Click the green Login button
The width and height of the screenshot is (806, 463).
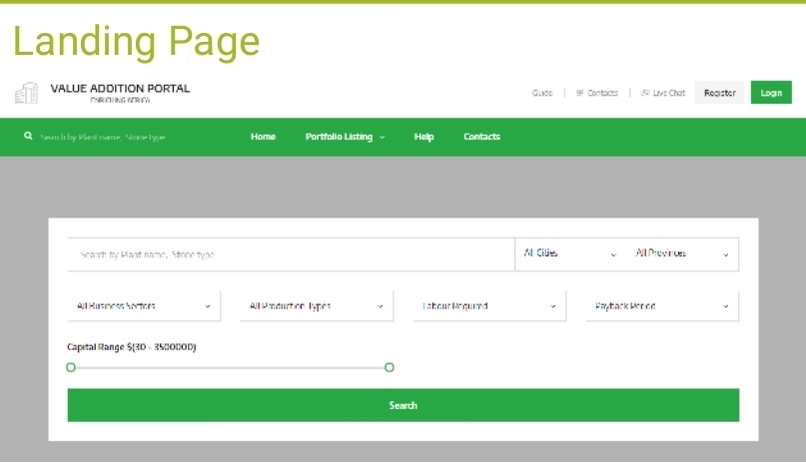coord(771,92)
